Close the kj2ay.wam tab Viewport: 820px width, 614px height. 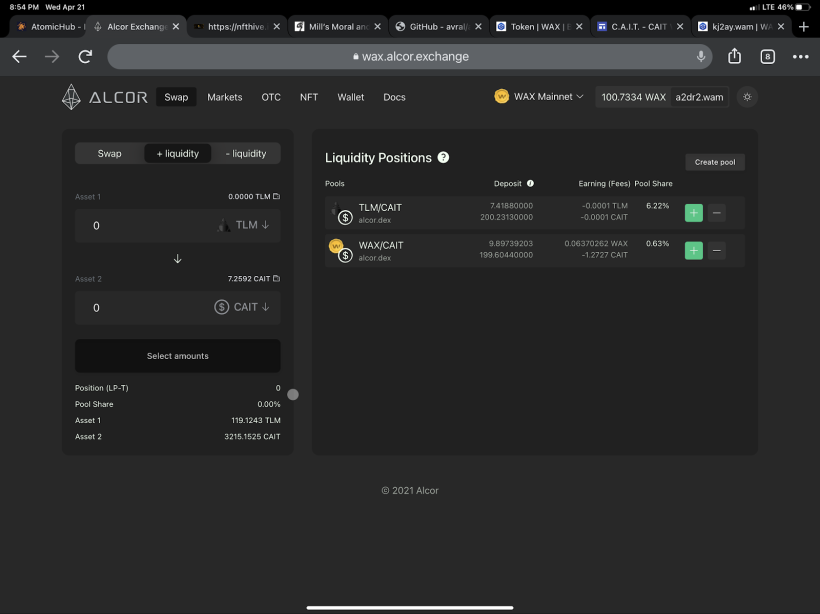coord(781,26)
